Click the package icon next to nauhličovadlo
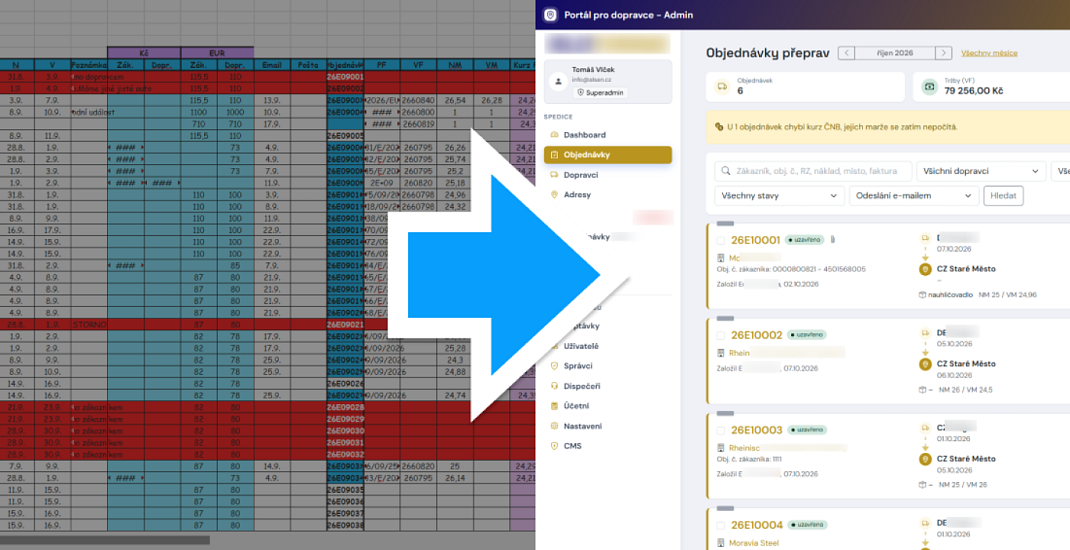 pos(922,295)
